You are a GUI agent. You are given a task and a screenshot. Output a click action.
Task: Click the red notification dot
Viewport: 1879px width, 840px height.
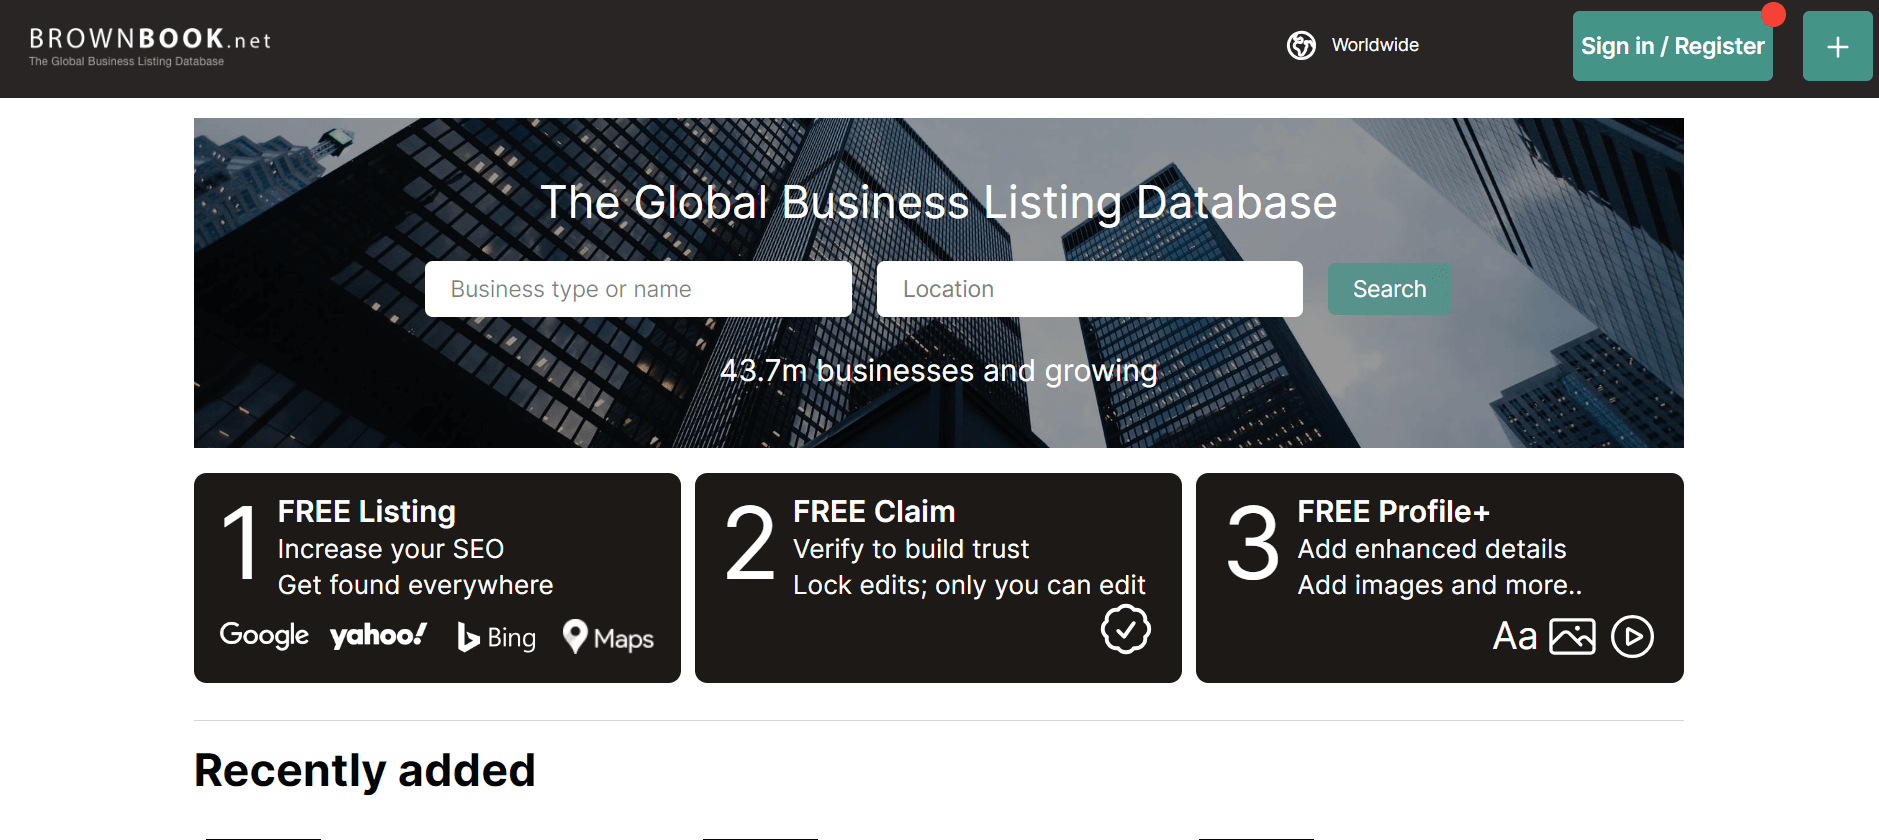point(1773,14)
